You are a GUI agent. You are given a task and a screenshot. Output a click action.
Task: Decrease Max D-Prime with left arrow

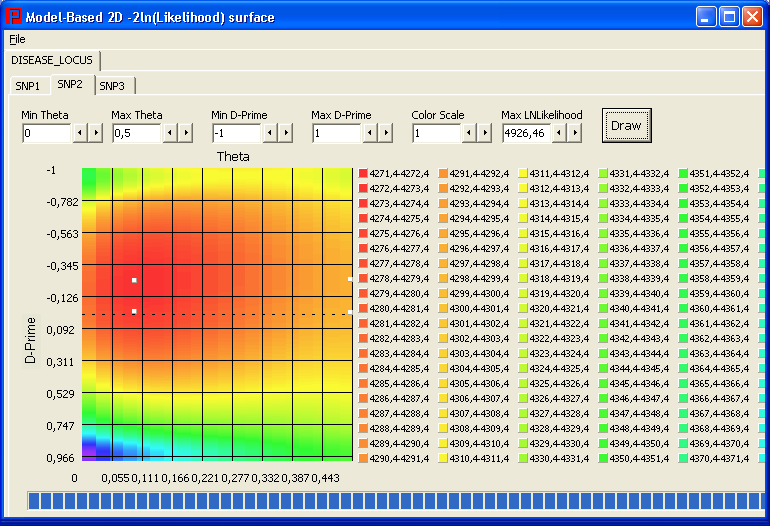370,133
